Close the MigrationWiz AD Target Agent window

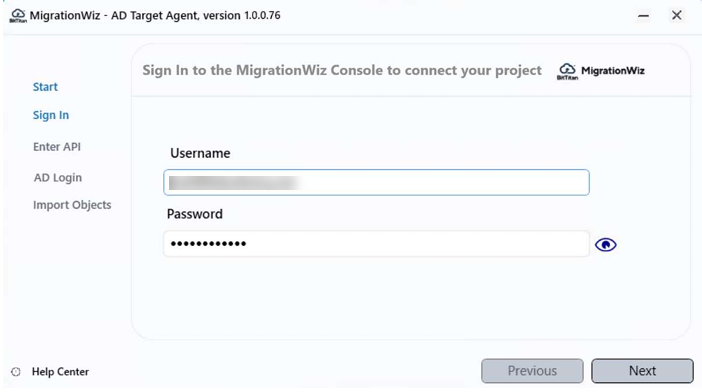tap(676, 16)
